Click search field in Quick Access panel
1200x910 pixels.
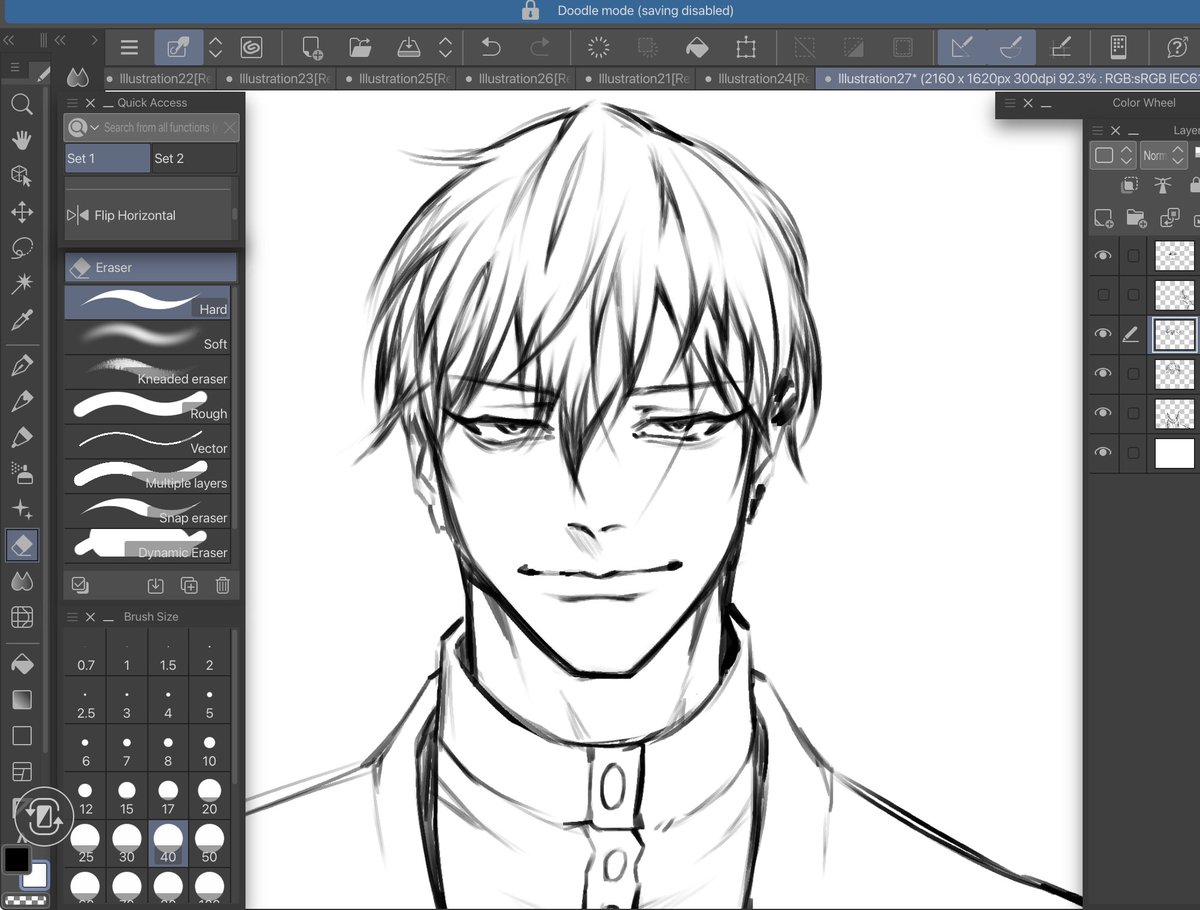pos(152,128)
